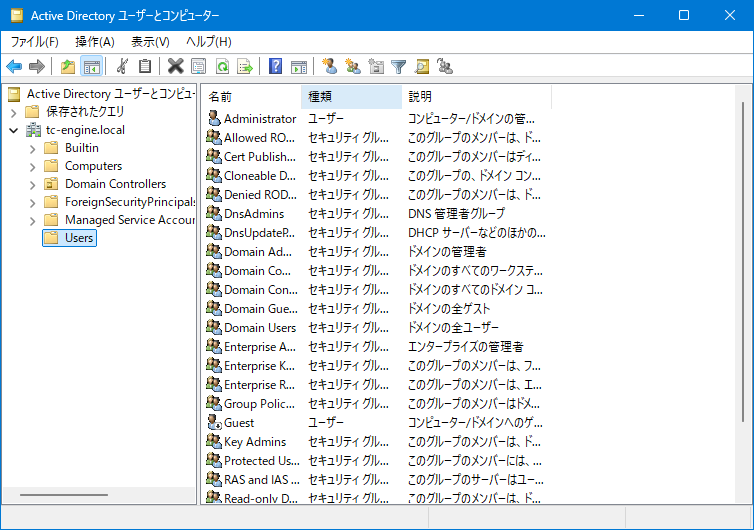Minimize the window
Viewport: 754px width, 530px height.
pyautogui.click(x=639, y=15)
